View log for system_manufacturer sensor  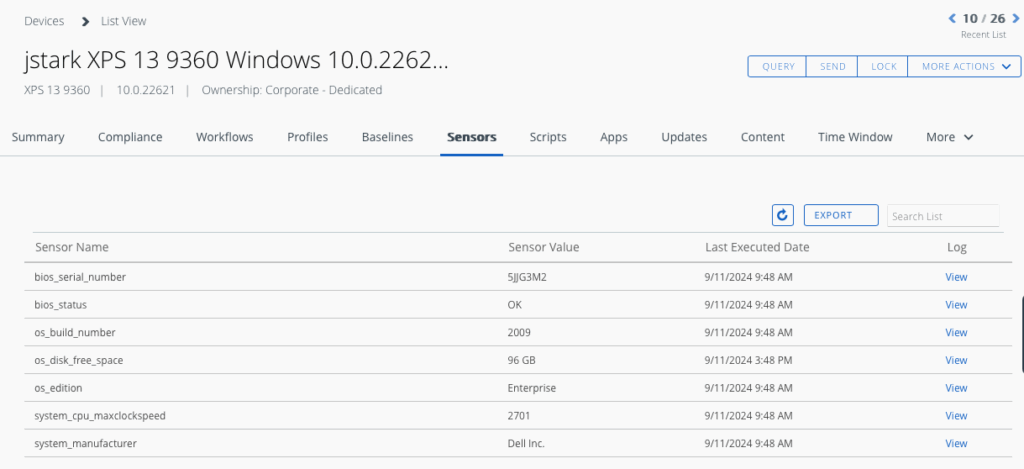956,443
